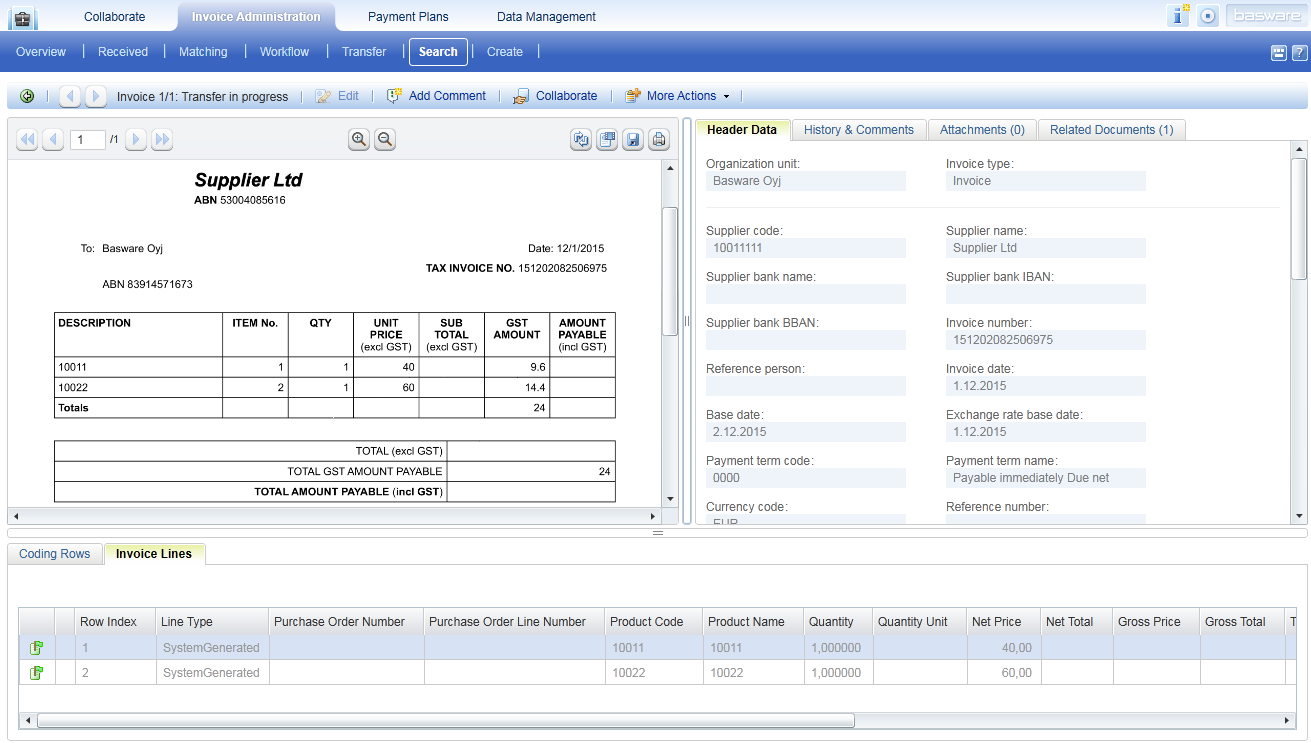Image resolution: width=1311 pixels, height=743 pixels.
Task: Jump to last page of invoice image
Action: [x=161, y=140]
